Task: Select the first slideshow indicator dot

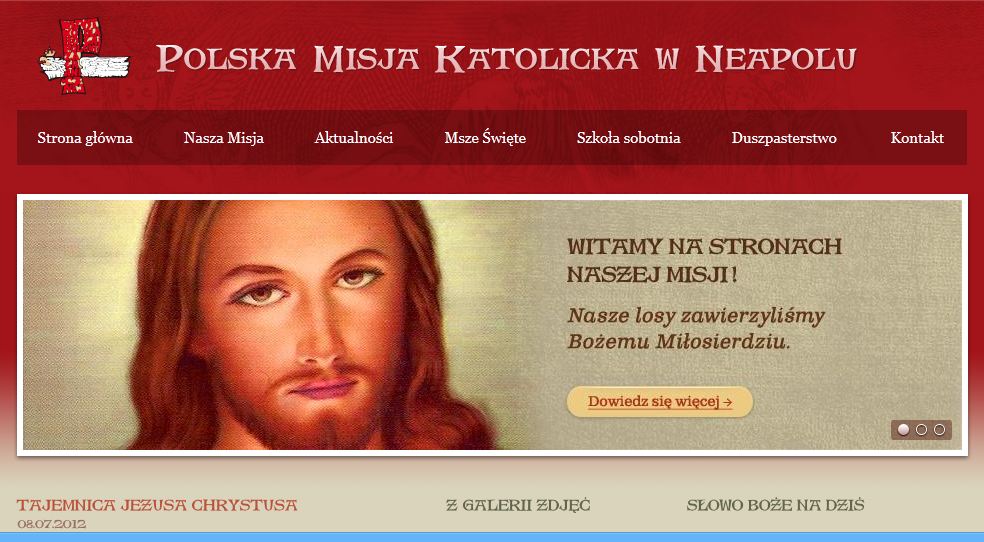Action: [x=903, y=430]
